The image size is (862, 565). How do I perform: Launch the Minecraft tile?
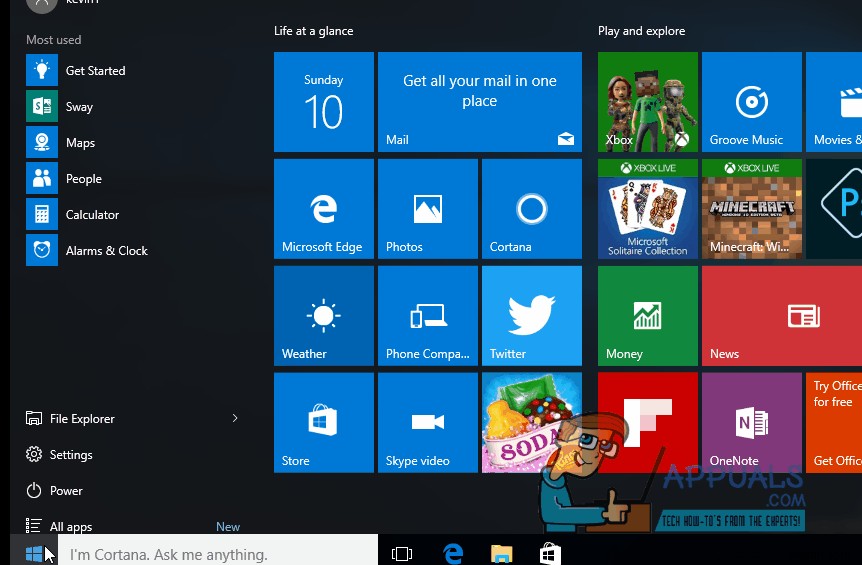coord(752,209)
